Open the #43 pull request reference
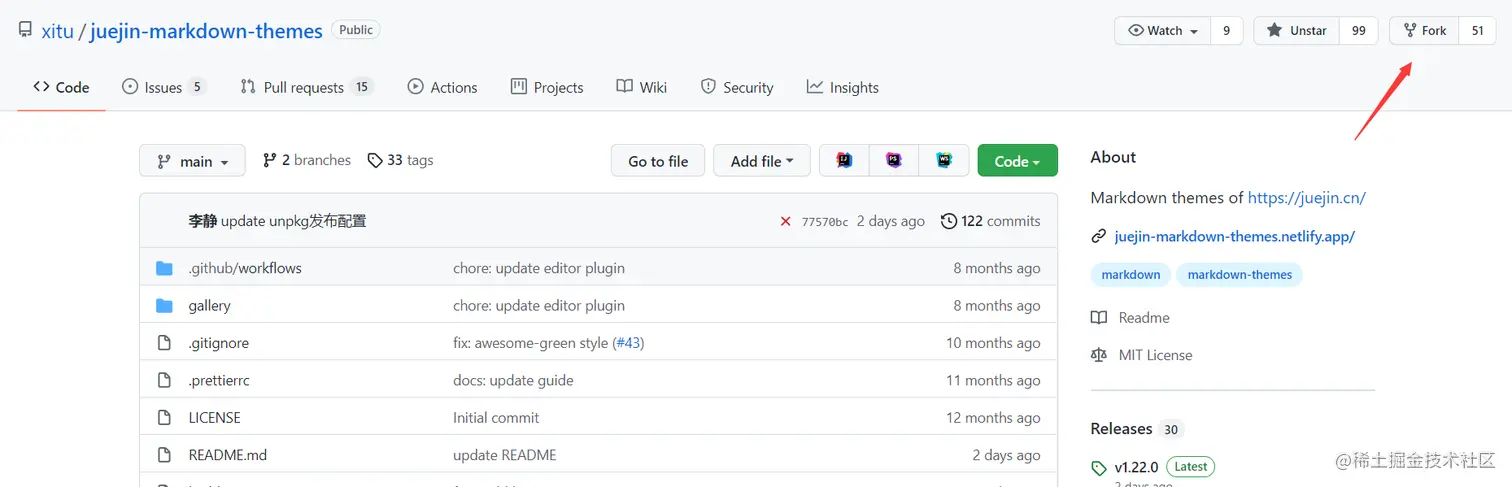The height and width of the screenshot is (487, 1512). (627, 343)
